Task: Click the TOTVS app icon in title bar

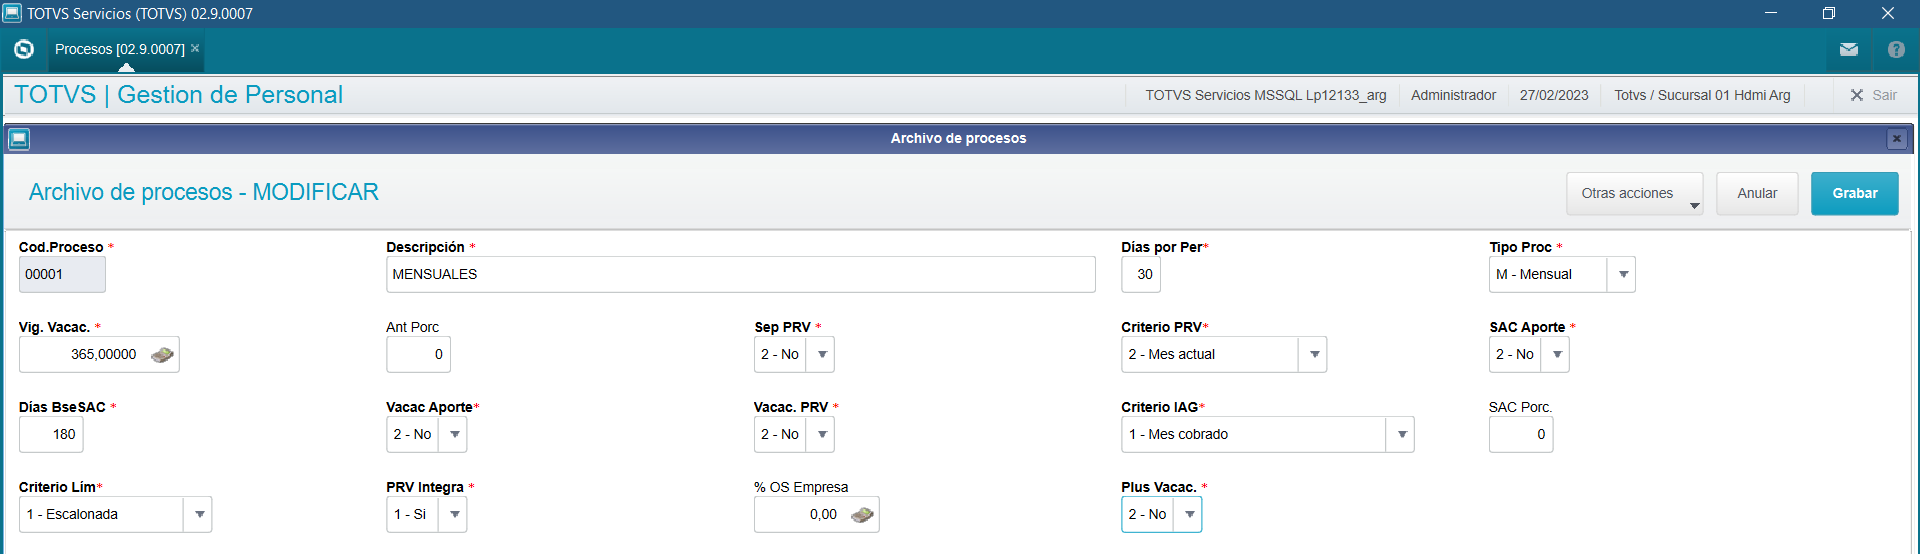Action: 12,13
